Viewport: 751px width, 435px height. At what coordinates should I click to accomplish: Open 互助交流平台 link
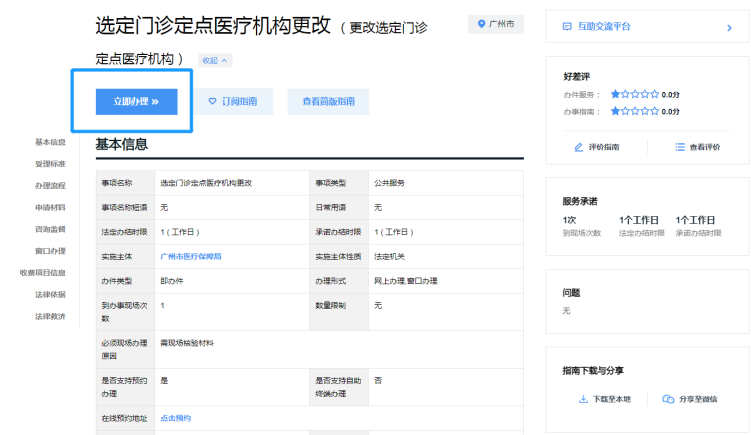tap(603, 27)
